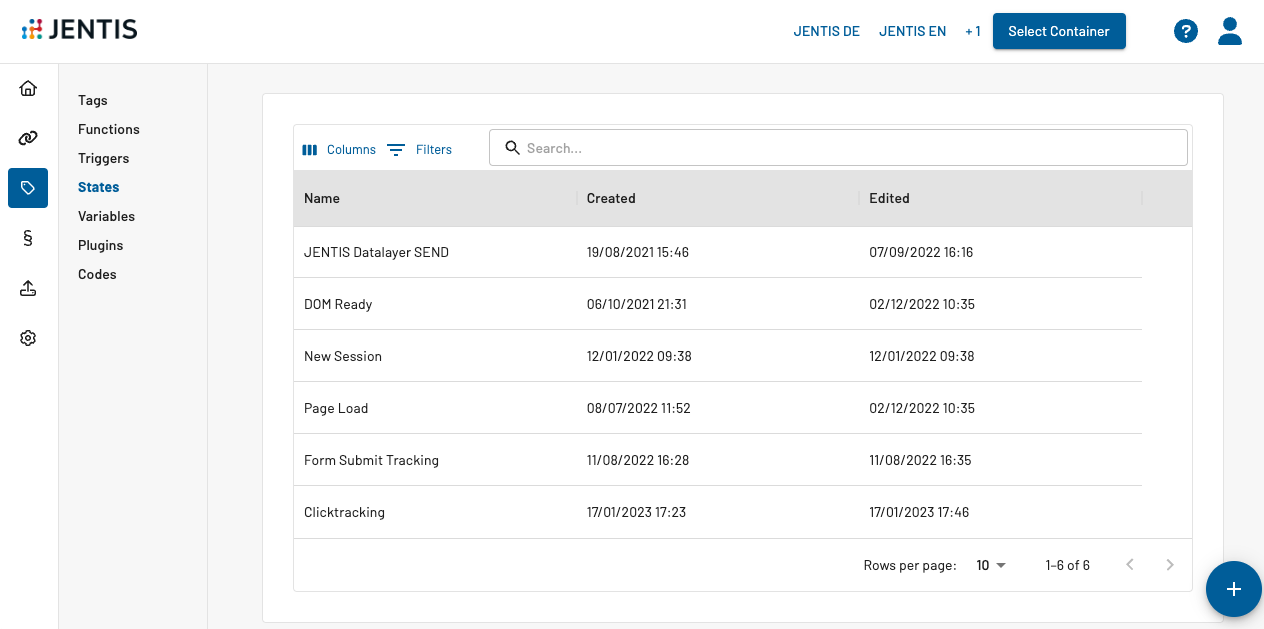Click the Select Container button
The width and height of the screenshot is (1264, 629).
(x=1059, y=31)
